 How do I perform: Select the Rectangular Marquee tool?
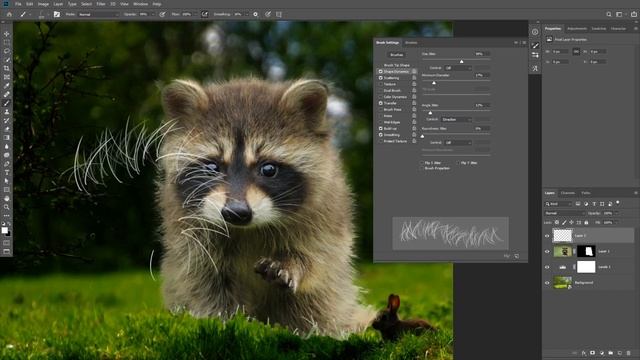point(7,42)
